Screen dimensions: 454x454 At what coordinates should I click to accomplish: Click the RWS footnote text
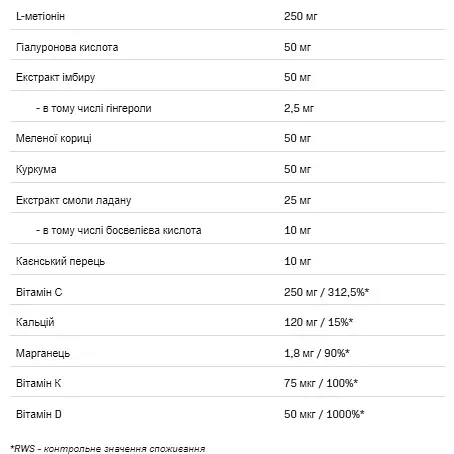pos(108,449)
